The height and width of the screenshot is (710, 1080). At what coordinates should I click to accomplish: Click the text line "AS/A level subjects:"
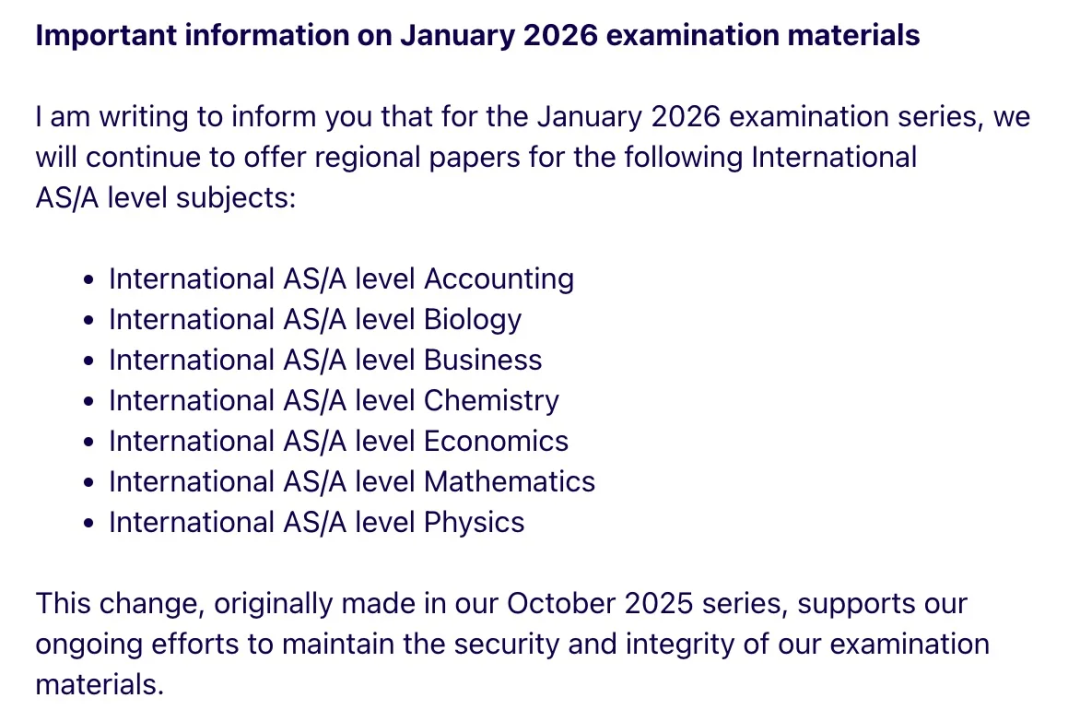click(x=166, y=198)
